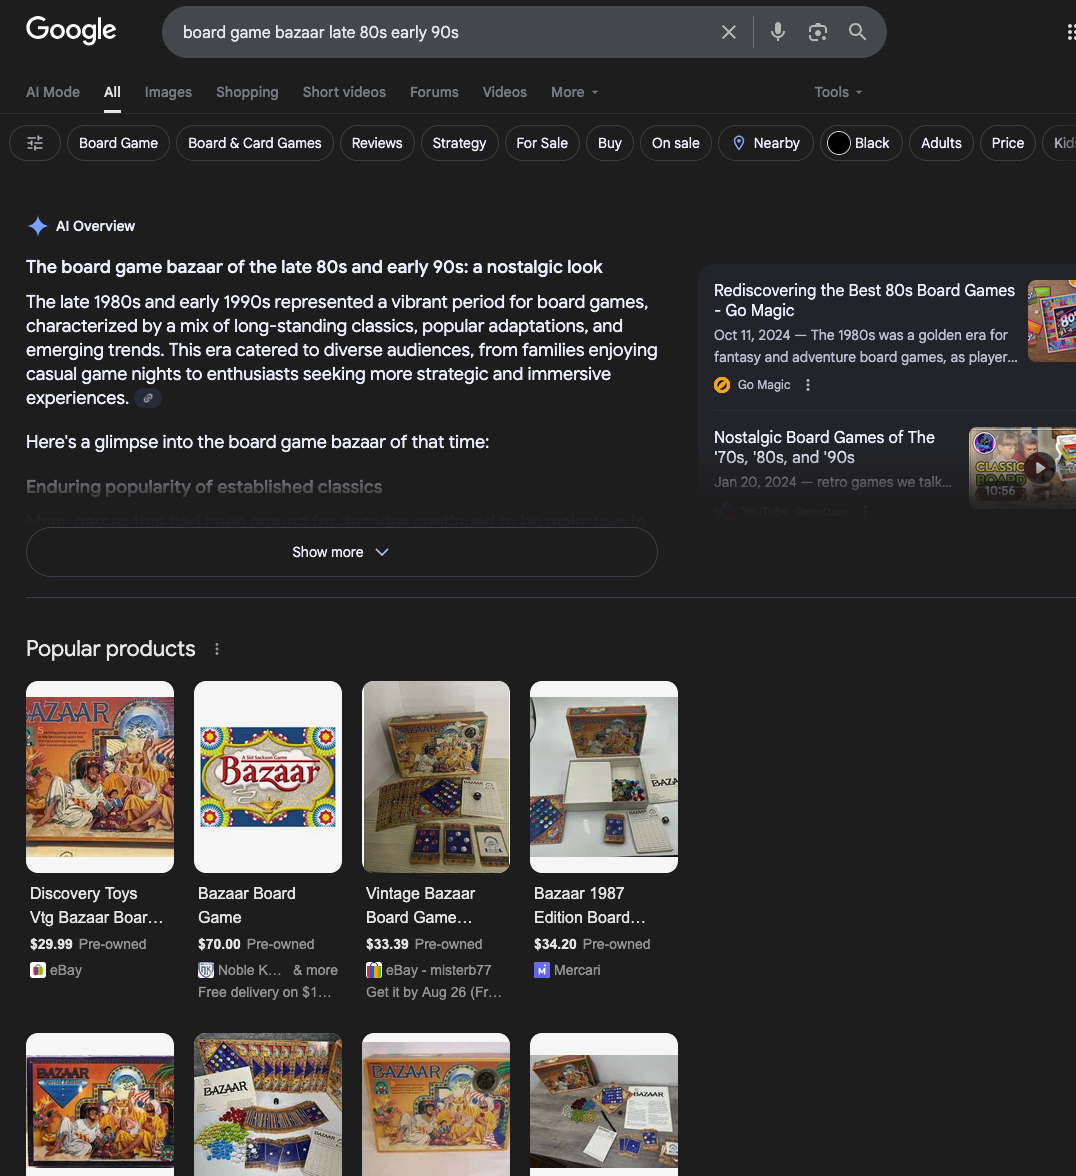The image size is (1076, 1176).
Task: Click the AI Overview sparkle icon
Action: pyautogui.click(x=38, y=225)
